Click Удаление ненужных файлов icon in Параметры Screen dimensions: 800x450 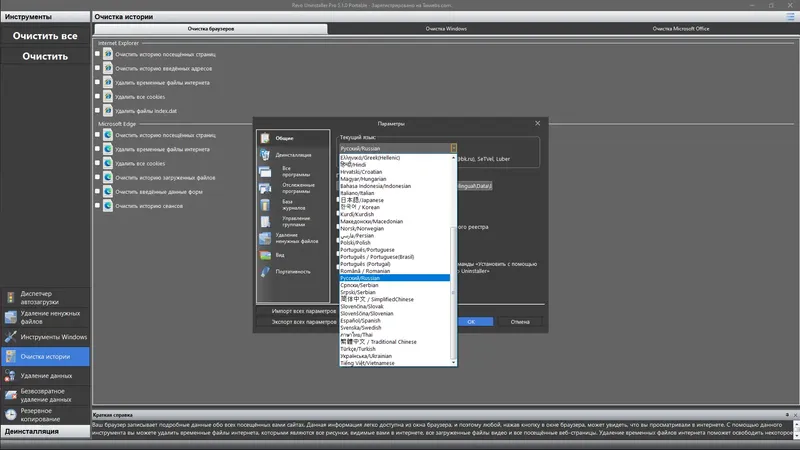(265, 238)
